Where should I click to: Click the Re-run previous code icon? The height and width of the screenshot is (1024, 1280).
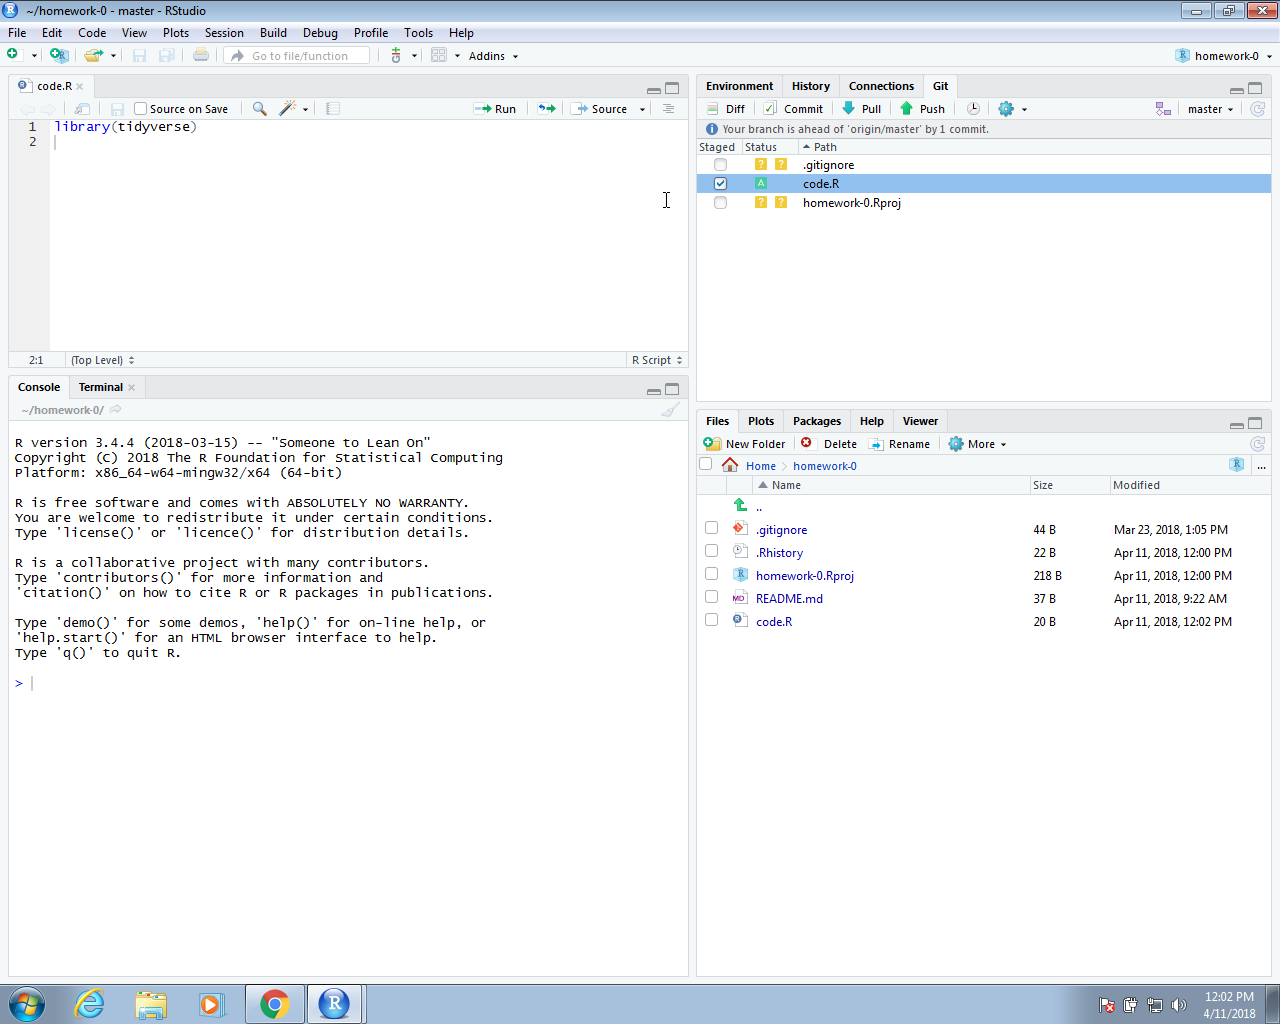point(547,108)
